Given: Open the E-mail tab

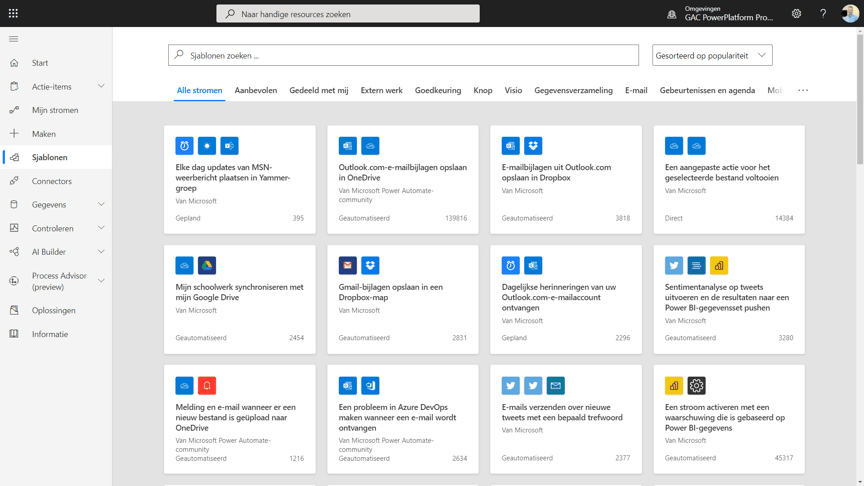Looking at the screenshot, I should (636, 90).
